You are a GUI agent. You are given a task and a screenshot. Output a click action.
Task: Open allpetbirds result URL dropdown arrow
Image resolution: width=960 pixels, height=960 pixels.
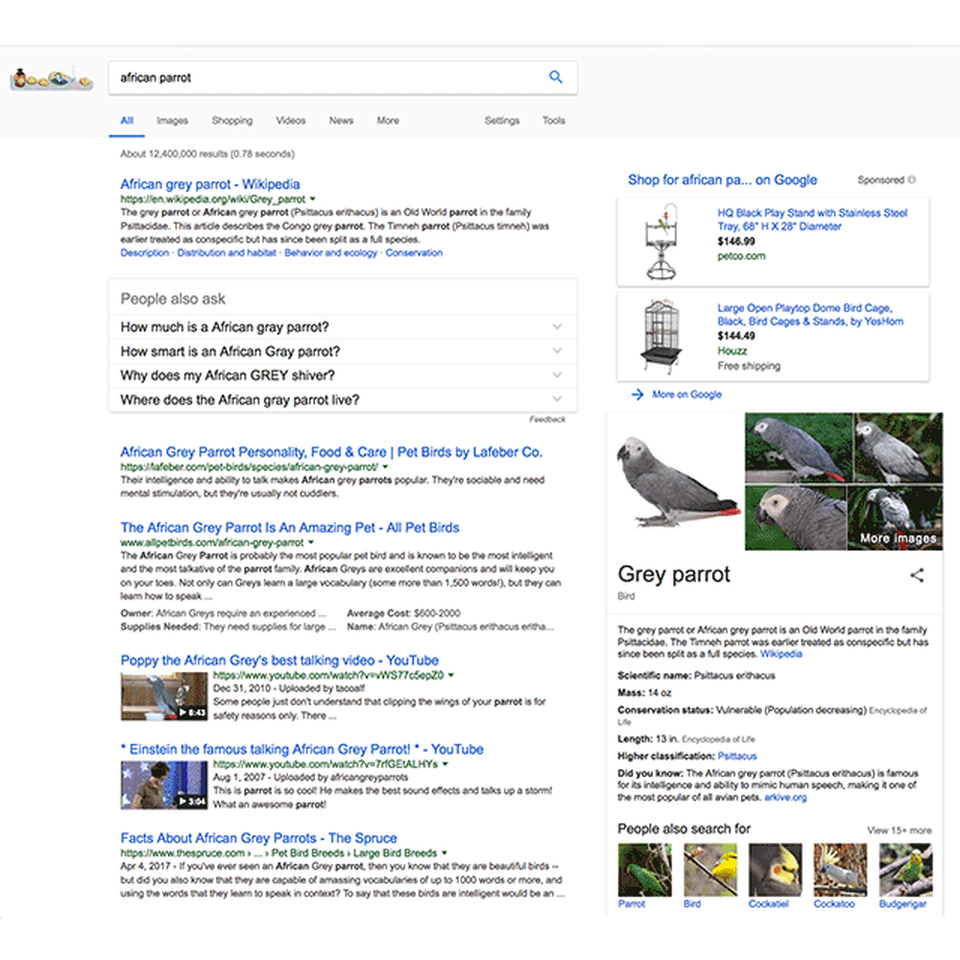[311, 542]
